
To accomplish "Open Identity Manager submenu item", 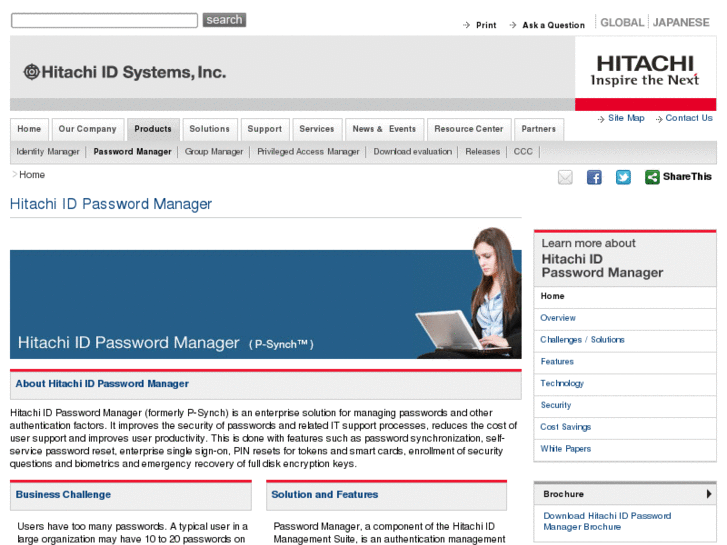I will [x=48, y=152].
